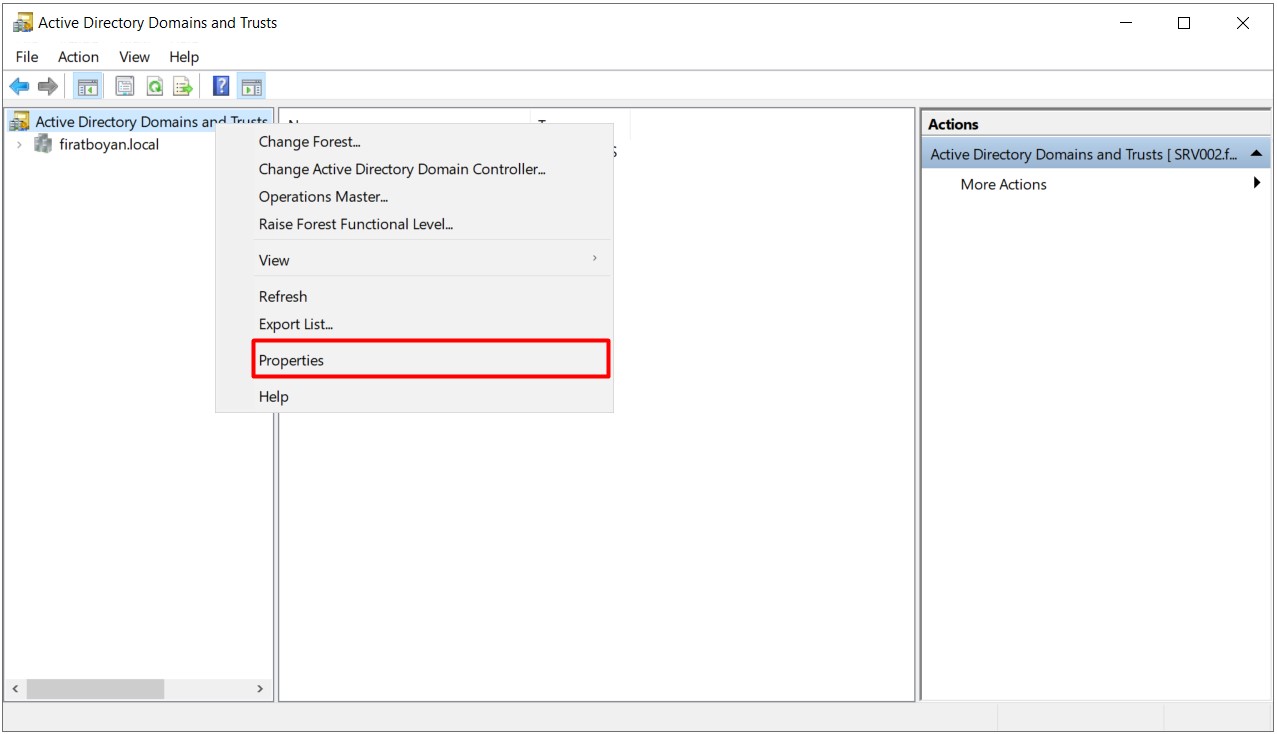Expand More Actions arrow in Actions pane
The height and width of the screenshot is (734, 1277).
pyautogui.click(x=1257, y=183)
